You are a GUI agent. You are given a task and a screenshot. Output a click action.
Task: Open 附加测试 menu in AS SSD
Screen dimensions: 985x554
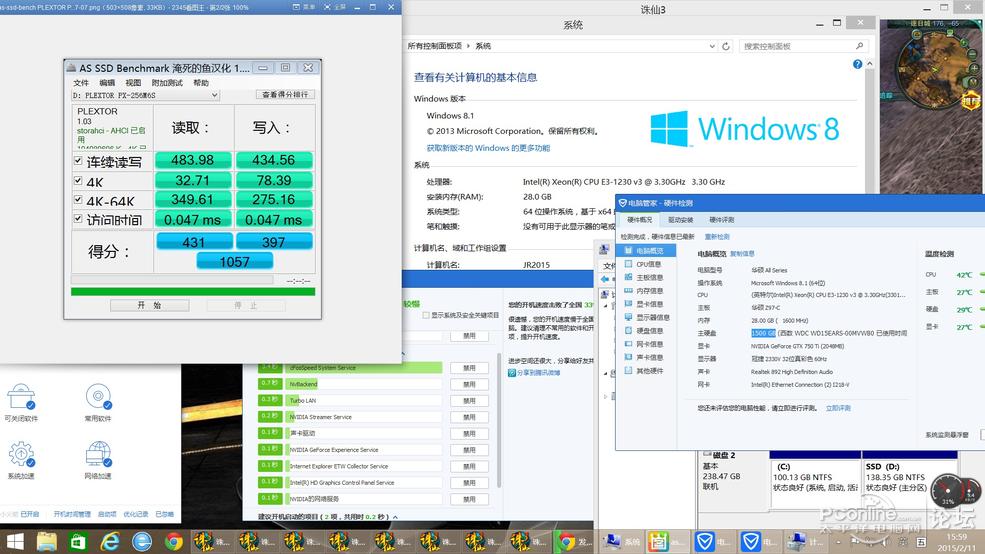click(167, 83)
